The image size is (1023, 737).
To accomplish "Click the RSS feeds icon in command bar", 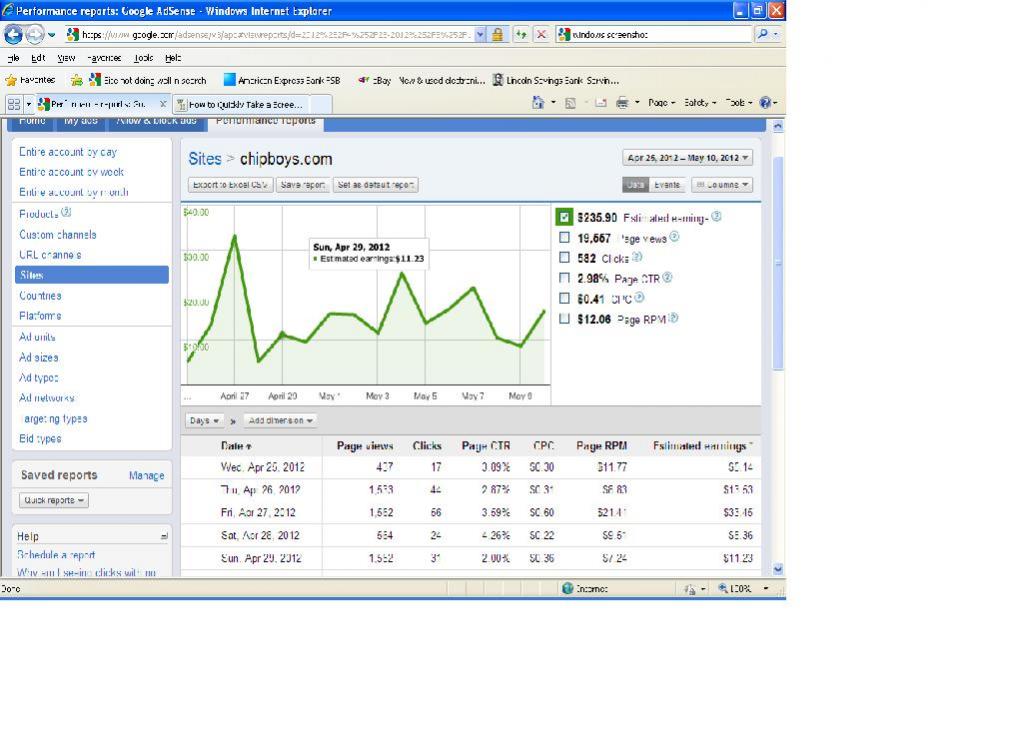I will tap(570, 103).
